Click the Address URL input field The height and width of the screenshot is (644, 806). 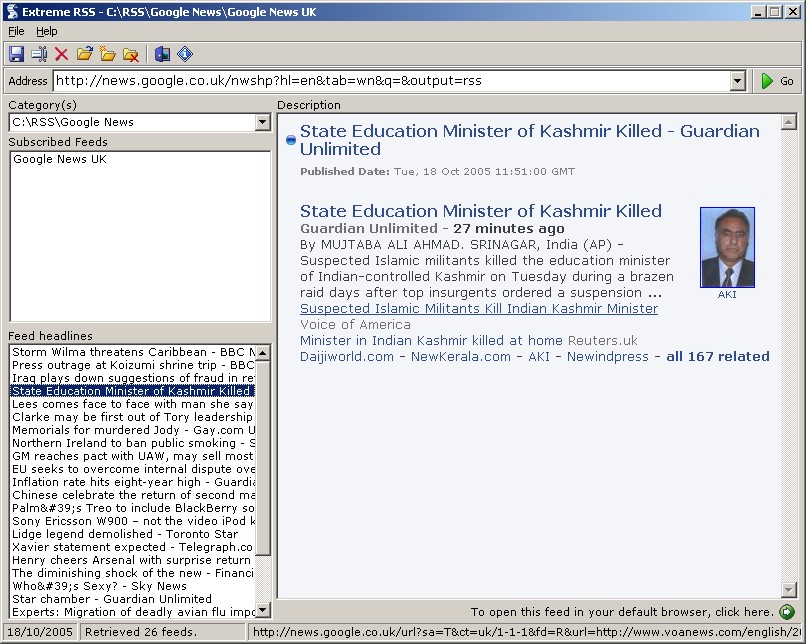(390, 81)
